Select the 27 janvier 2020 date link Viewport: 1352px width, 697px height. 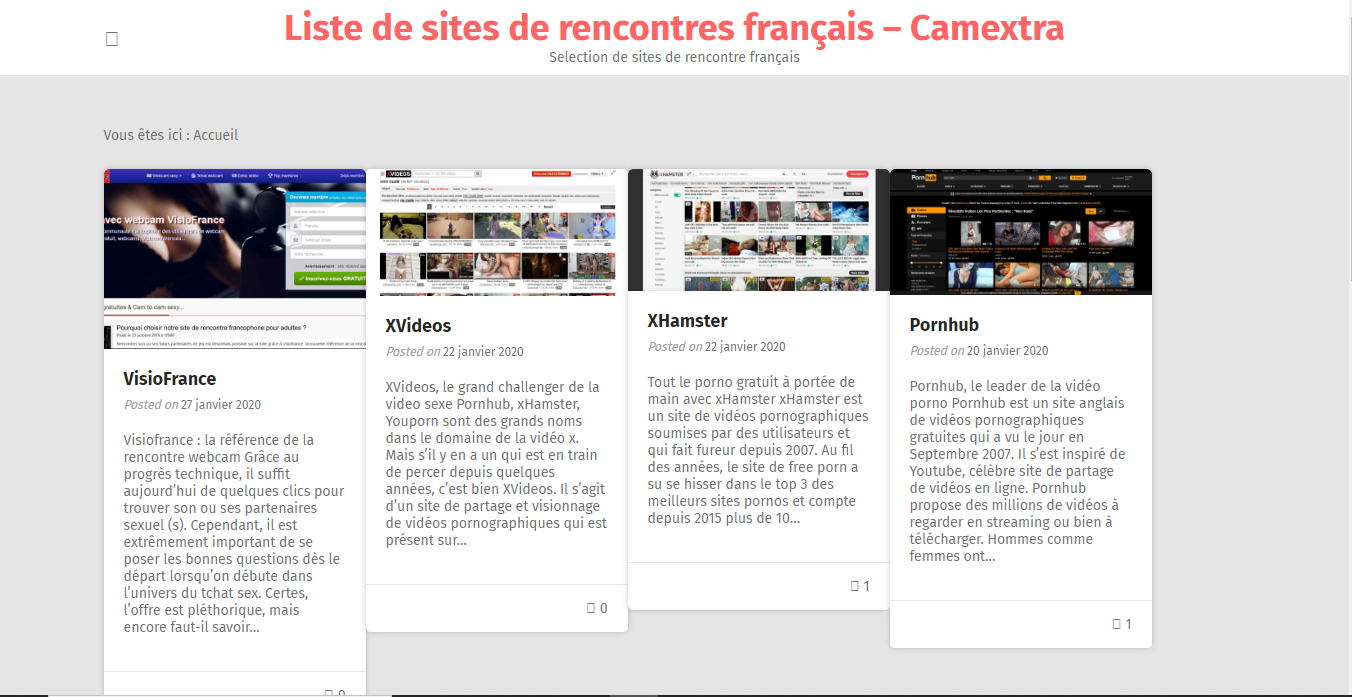click(221, 405)
